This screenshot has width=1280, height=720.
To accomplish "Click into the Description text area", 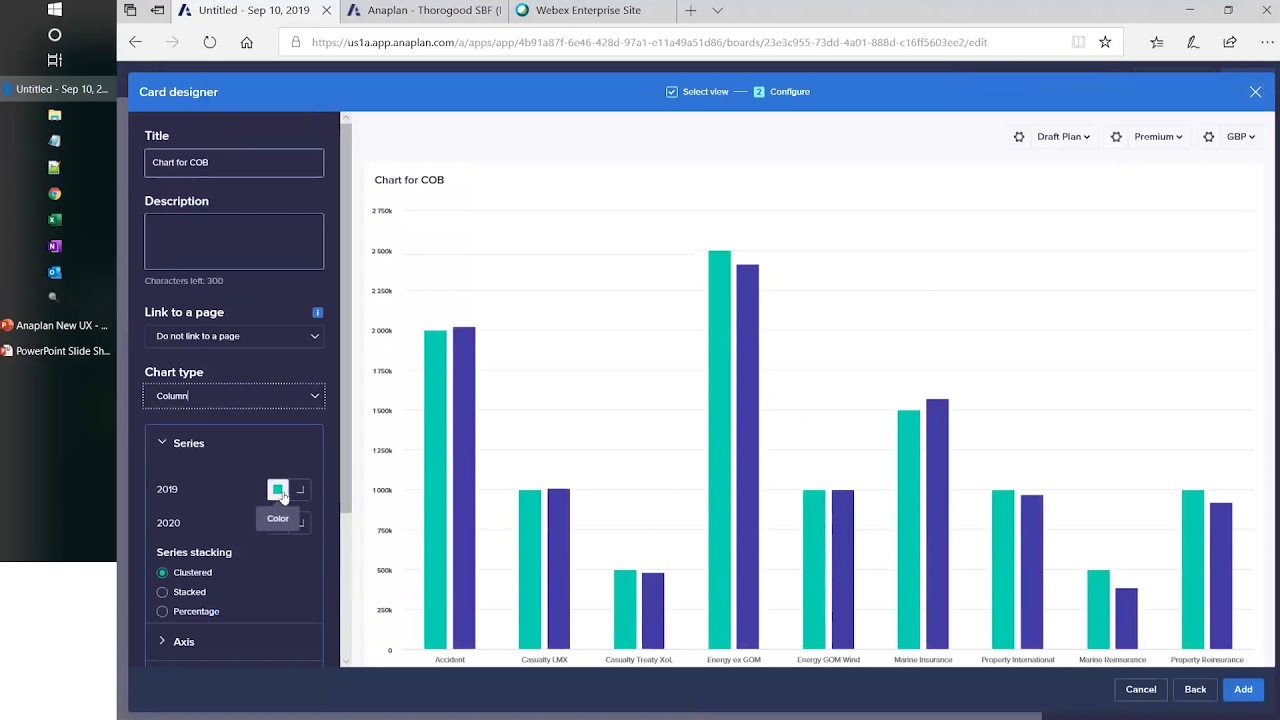I will coord(234,241).
